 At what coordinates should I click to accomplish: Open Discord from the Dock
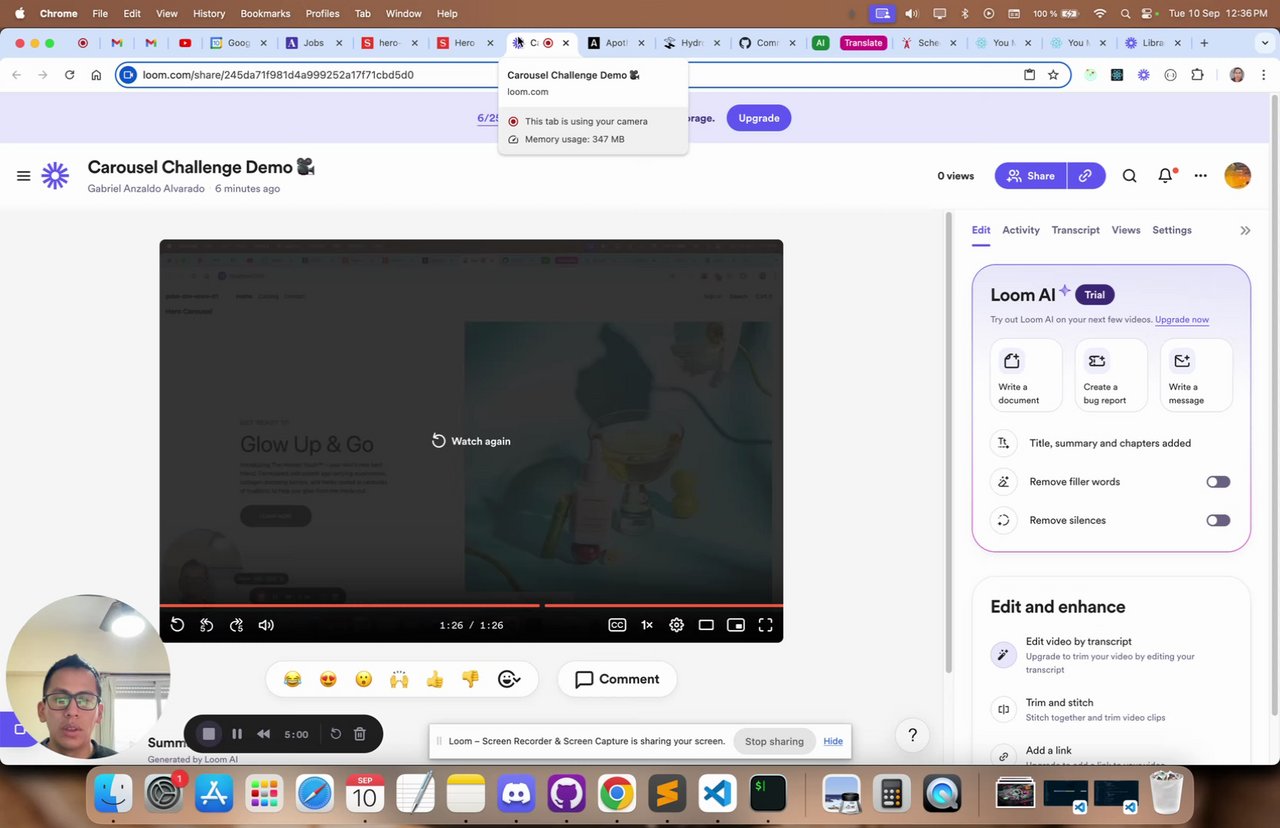click(516, 795)
